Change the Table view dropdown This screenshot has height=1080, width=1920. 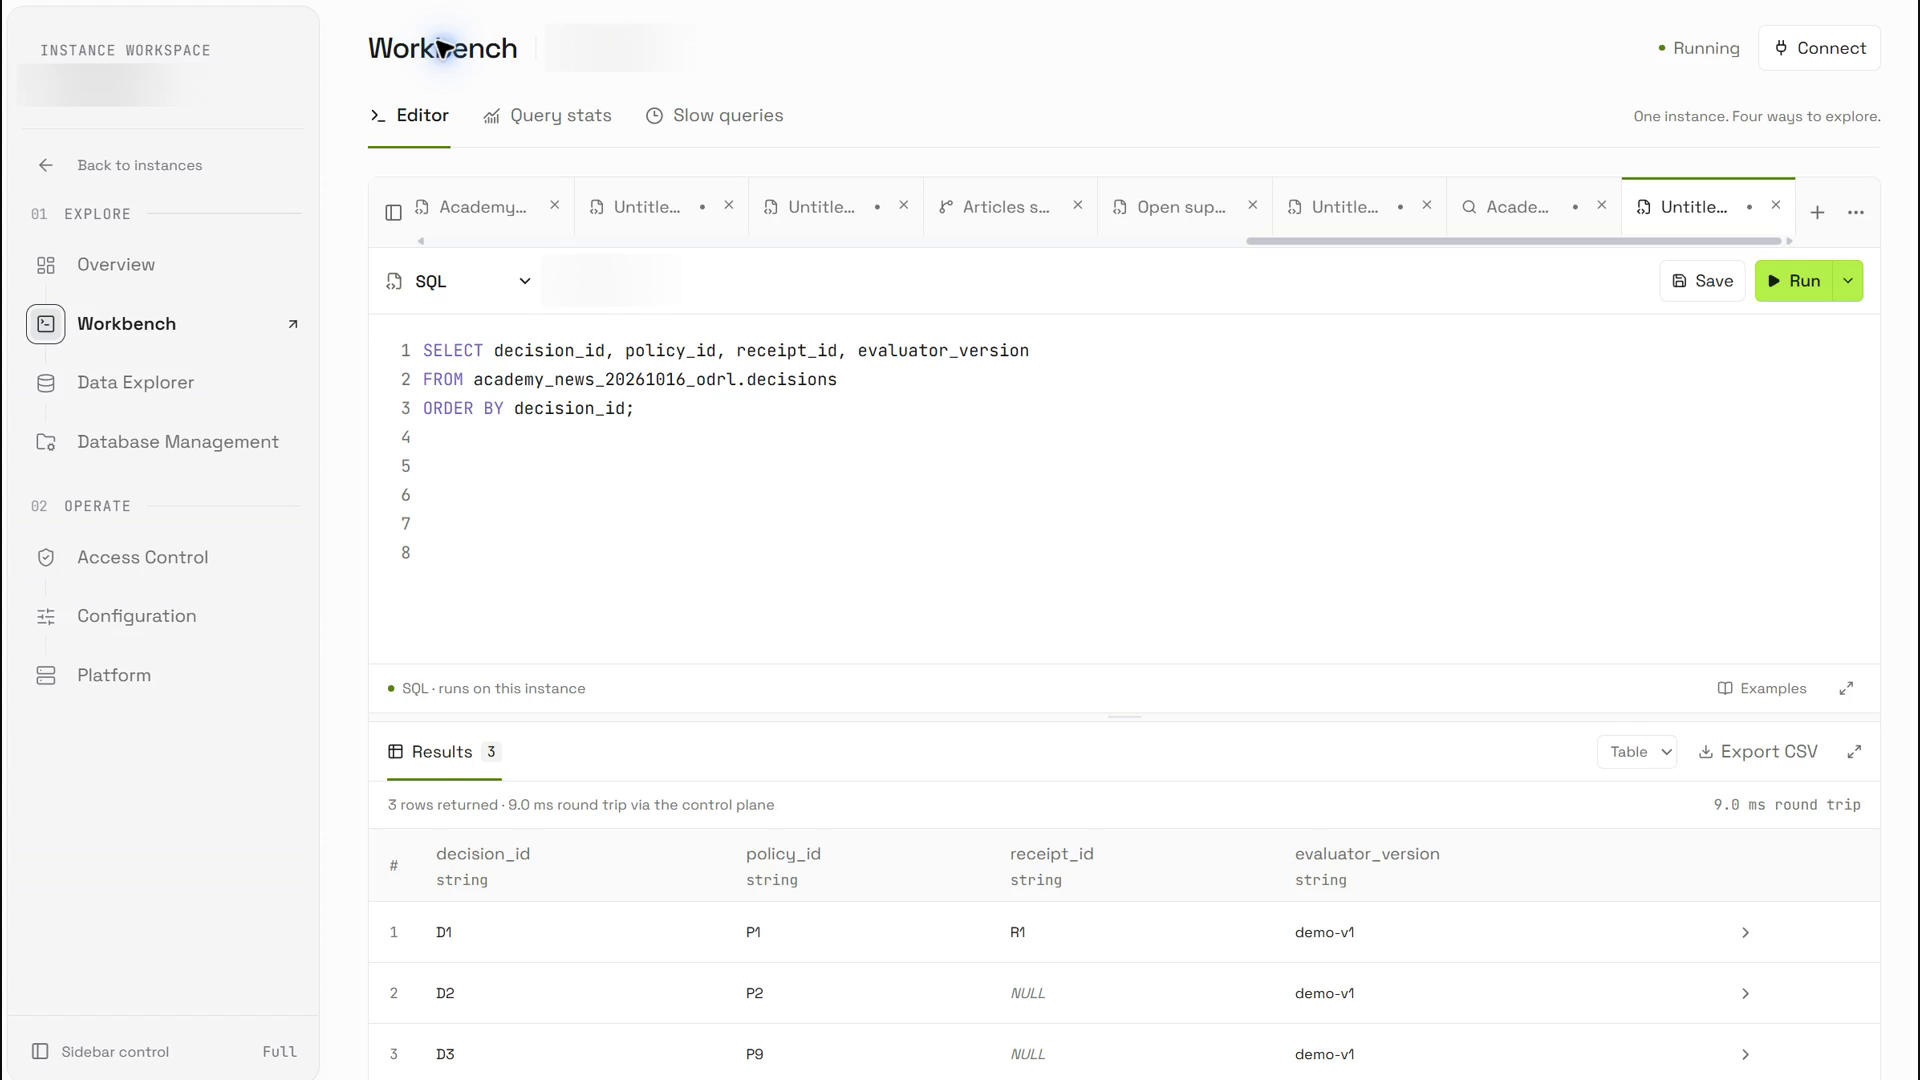(x=1637, y=752)
